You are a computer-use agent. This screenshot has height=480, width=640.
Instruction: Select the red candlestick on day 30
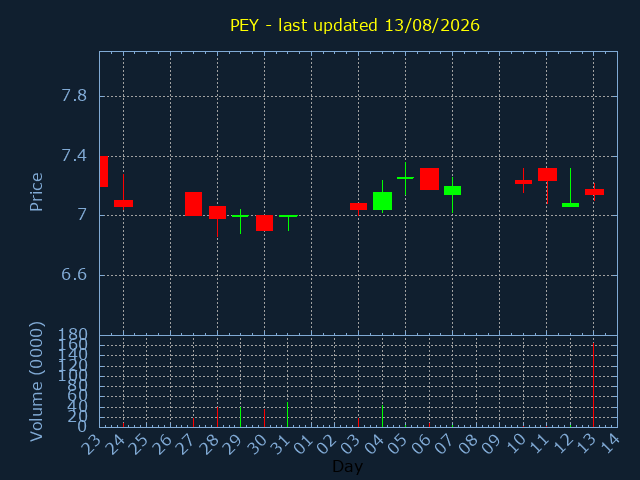[264, 223]
